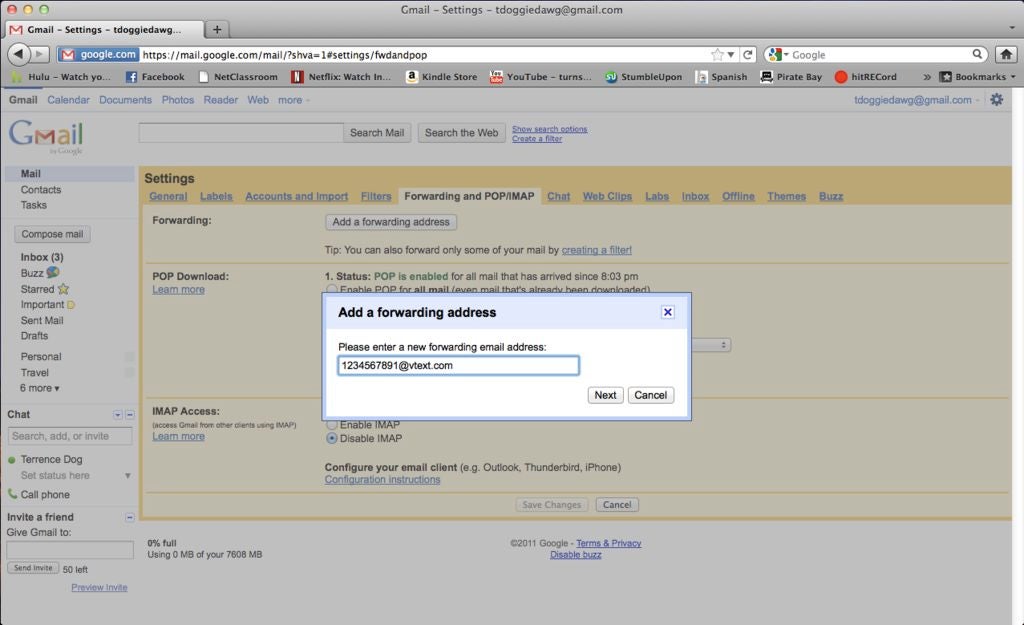Open NetClassroom bookmark

238,77
